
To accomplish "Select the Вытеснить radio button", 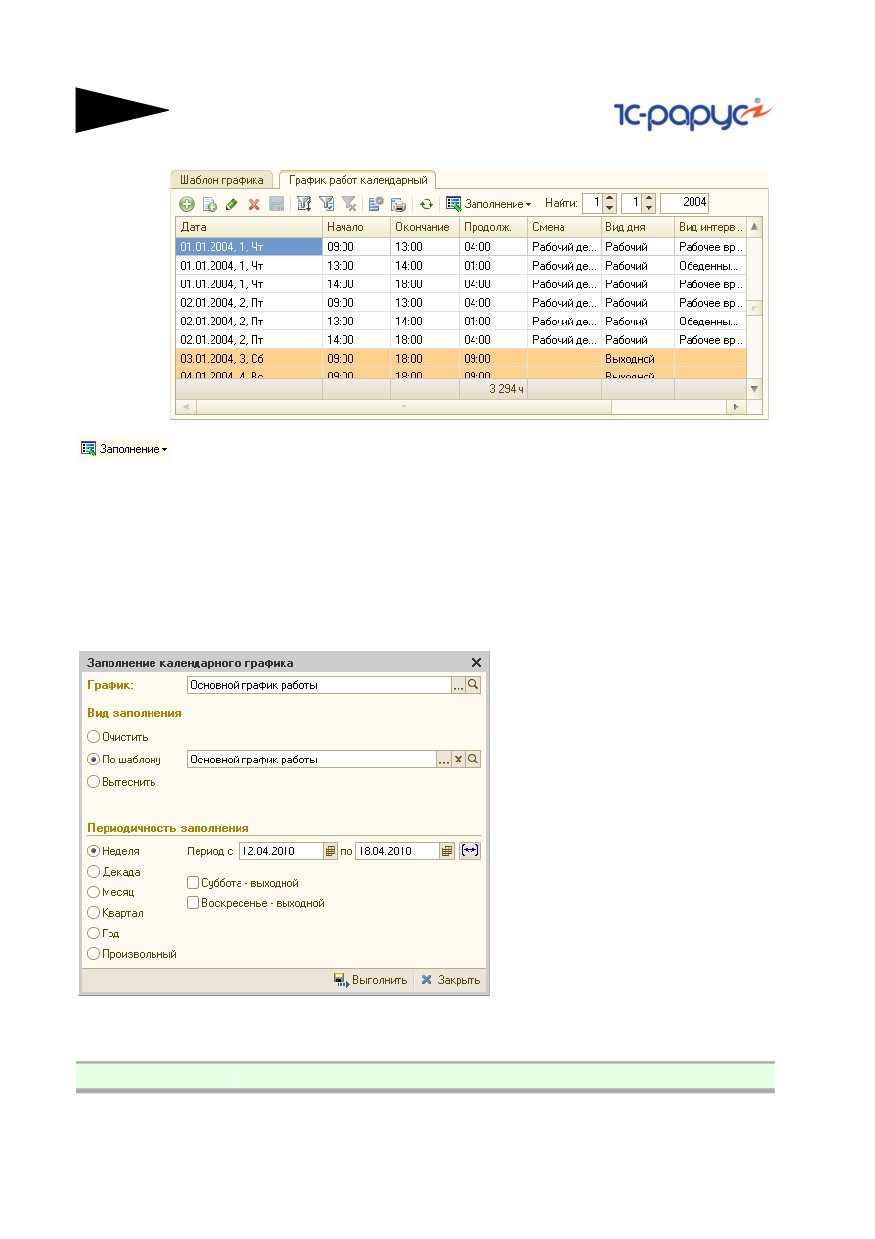I will (94, 782).
